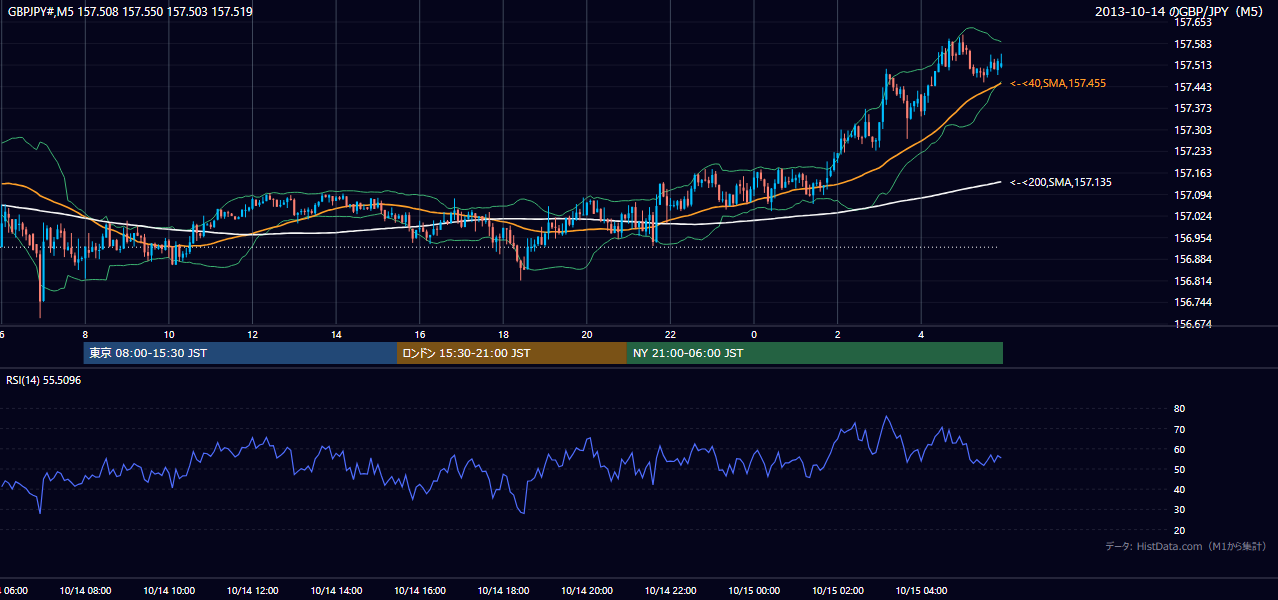Click the 157.024 price axis value
The width and height of the screenshot is (1278, 600).
pyautogui.click(x=1193, y=216)
